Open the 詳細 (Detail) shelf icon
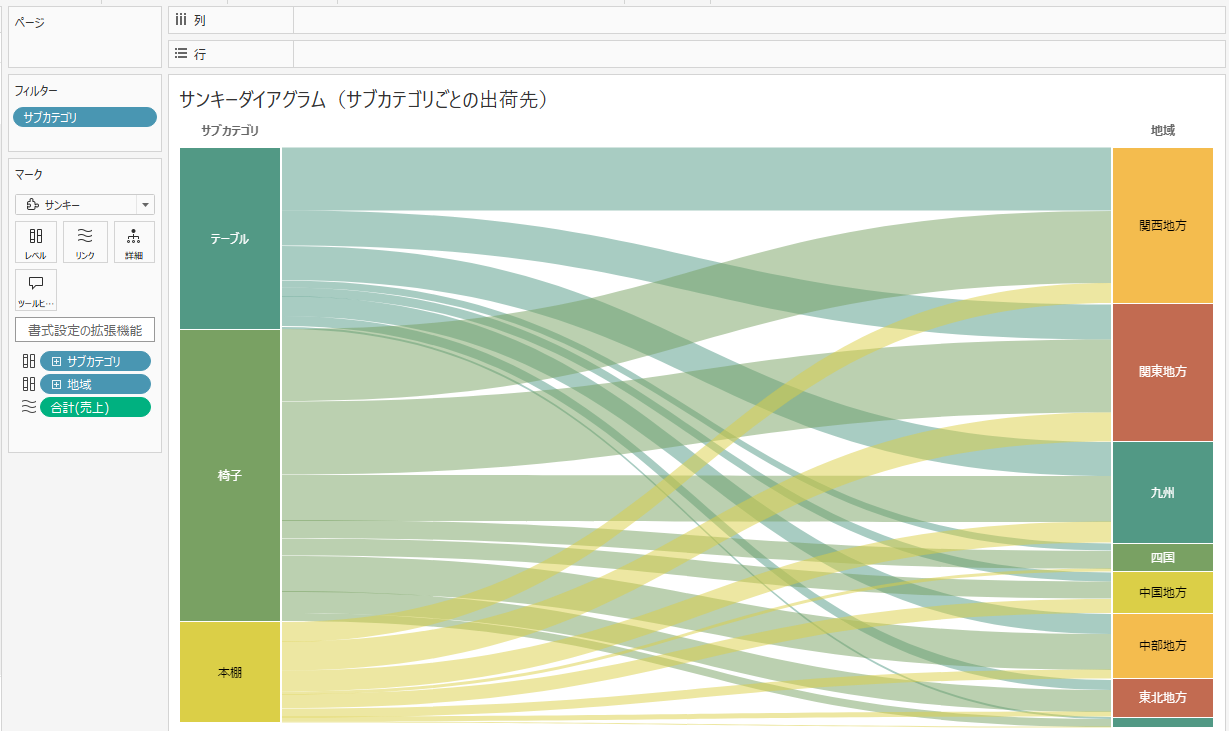The width and height of the screenshot is (1229, 731). click(134, 241)
